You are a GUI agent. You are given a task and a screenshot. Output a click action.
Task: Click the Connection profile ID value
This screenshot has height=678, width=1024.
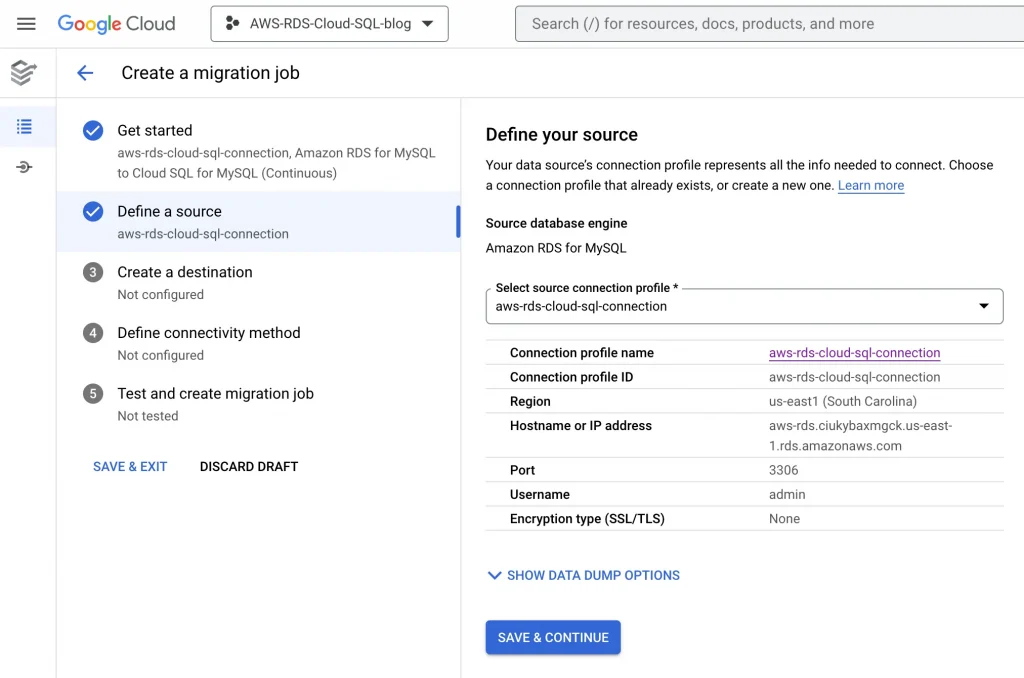(854, 377)
